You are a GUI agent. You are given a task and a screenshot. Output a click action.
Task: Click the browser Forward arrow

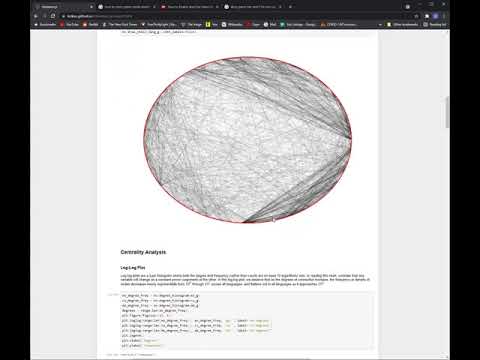[x=45, y=16]
